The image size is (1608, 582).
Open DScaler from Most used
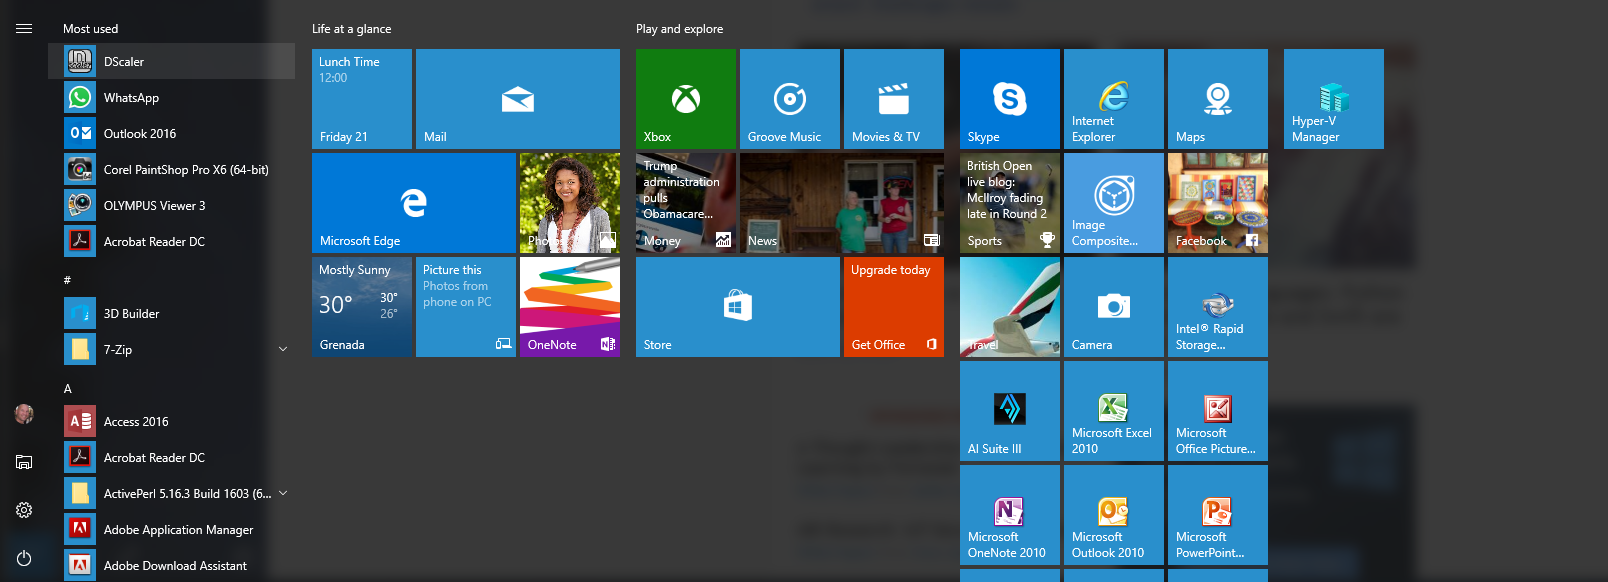[171, 61]
